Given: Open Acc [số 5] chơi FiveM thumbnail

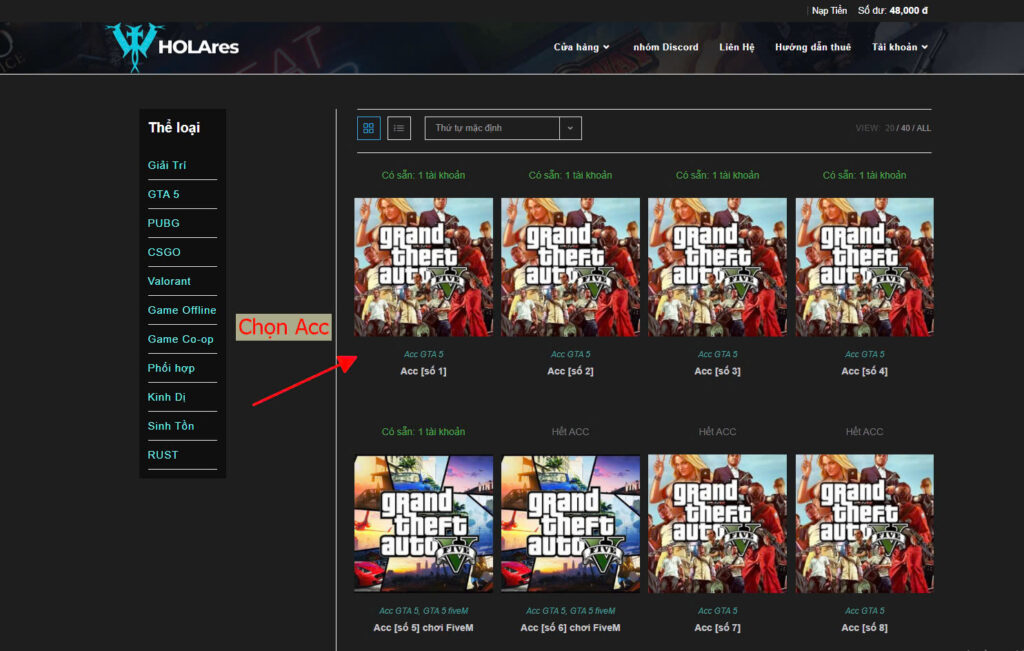Looking at the screenshot, I should 423,524.
